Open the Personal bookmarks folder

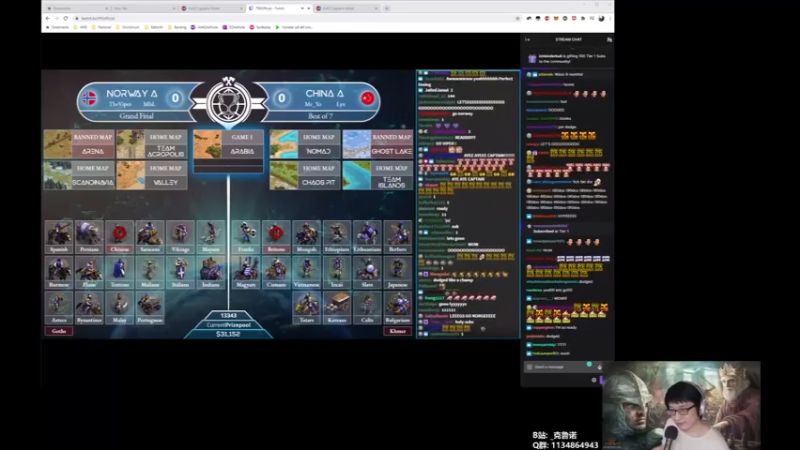pyautogui.click(x=102, y=27)
